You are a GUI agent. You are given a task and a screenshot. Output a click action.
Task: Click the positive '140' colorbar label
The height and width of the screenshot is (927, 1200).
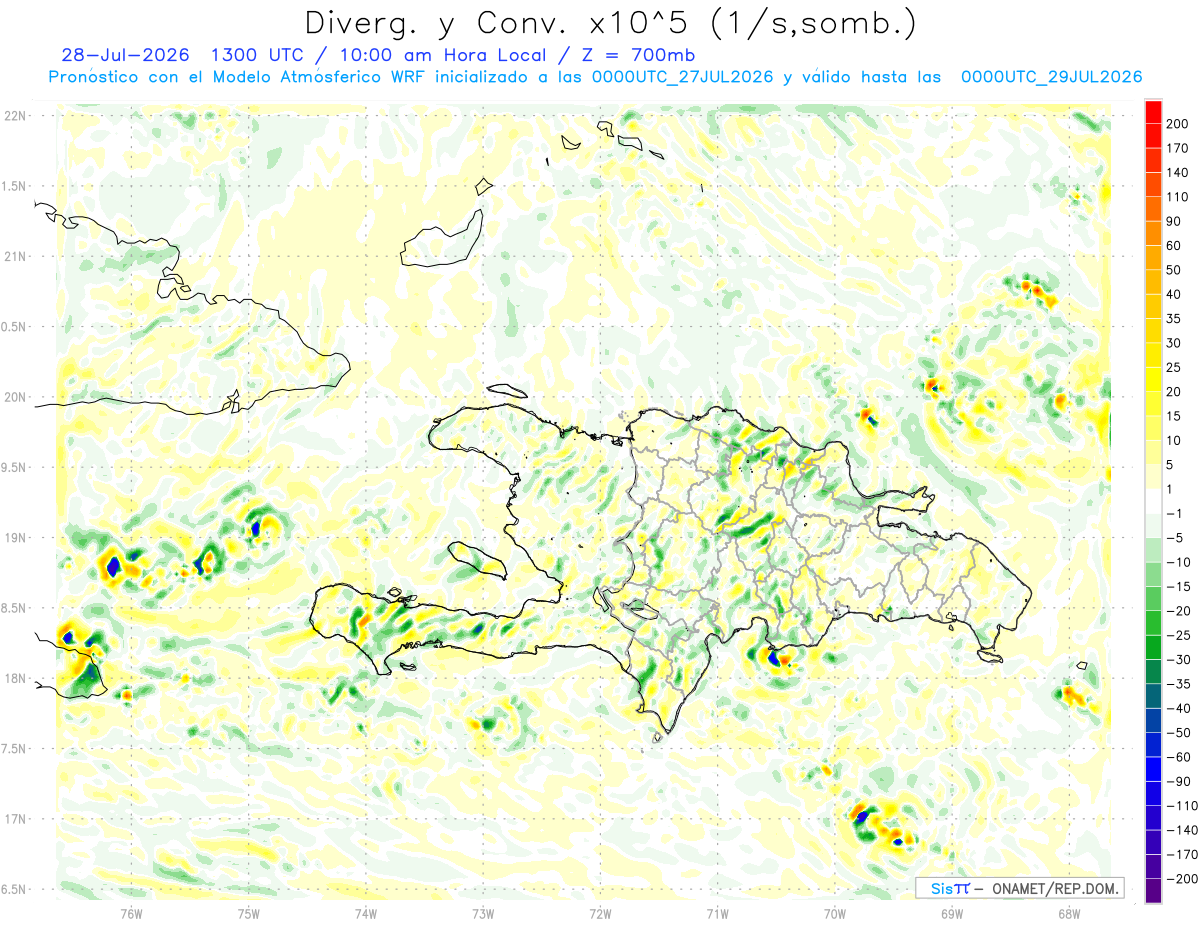click(1177, 172)
